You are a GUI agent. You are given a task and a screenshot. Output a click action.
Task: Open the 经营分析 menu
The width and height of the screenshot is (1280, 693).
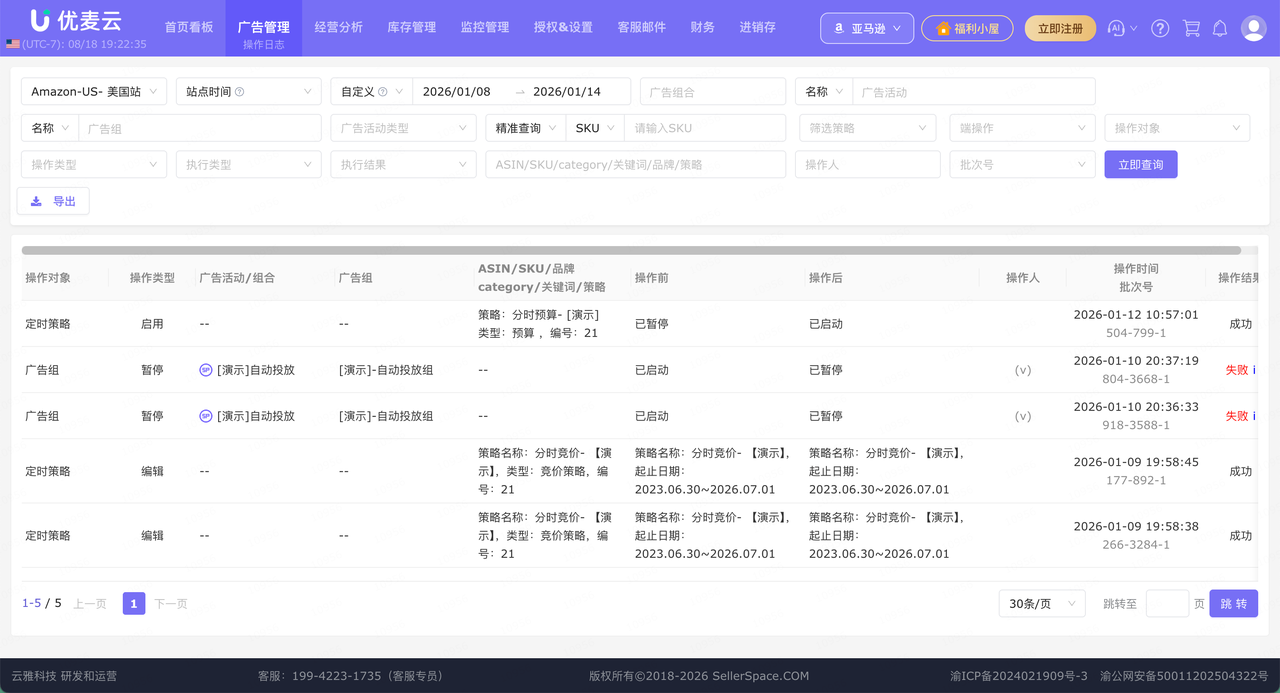(339, 28)
